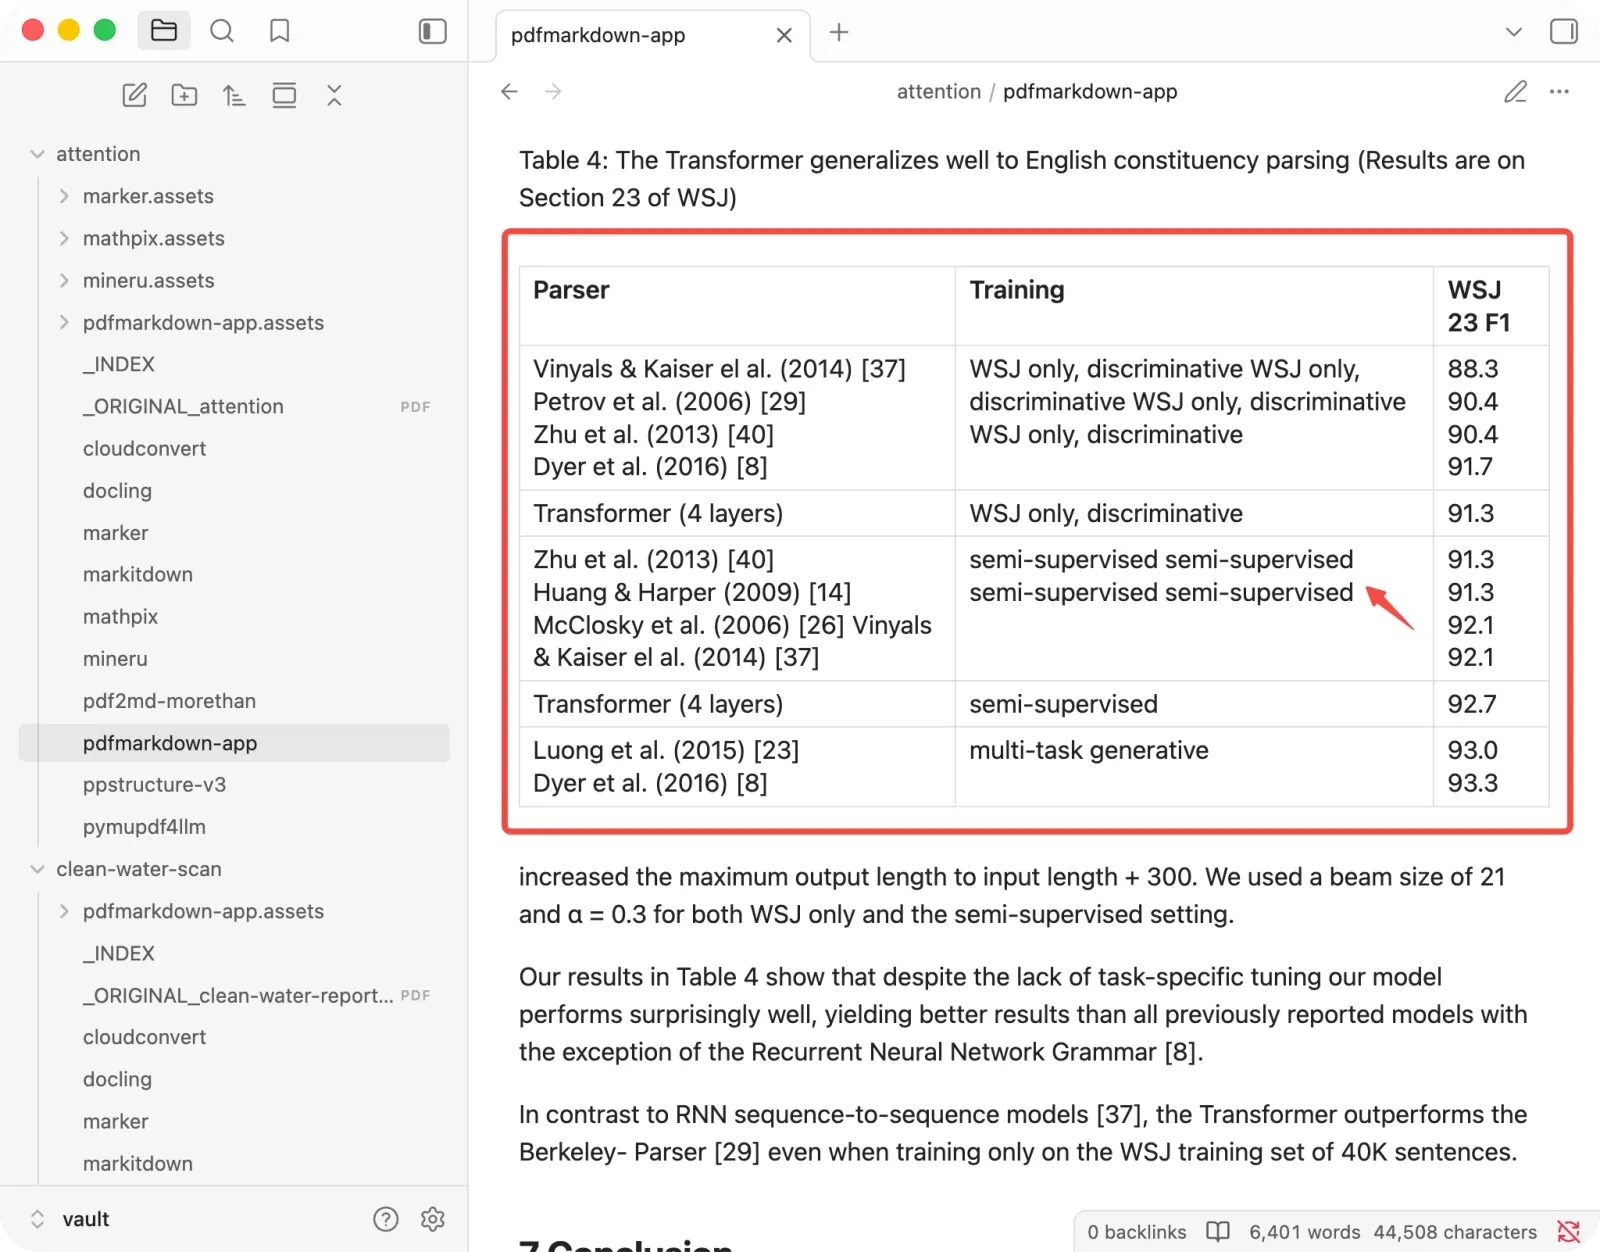This screenshot has width=1600, height=1252.
Task: Click 0 backlinks in status bar
Action: coord(1137,1232)
